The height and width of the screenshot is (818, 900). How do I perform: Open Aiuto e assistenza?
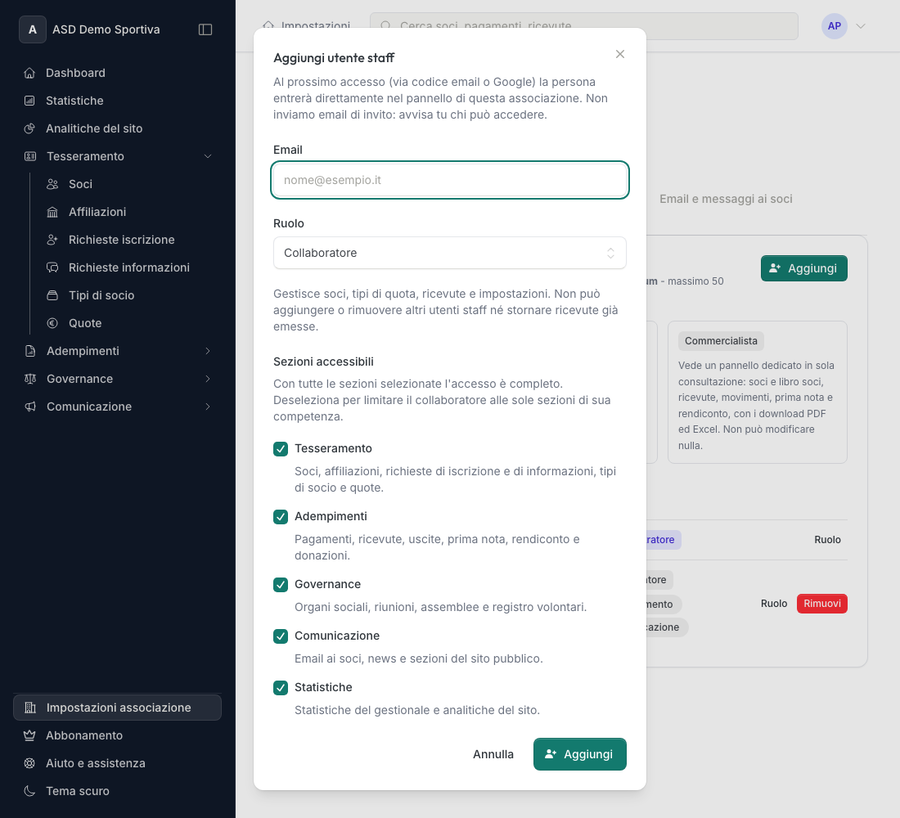118,763
